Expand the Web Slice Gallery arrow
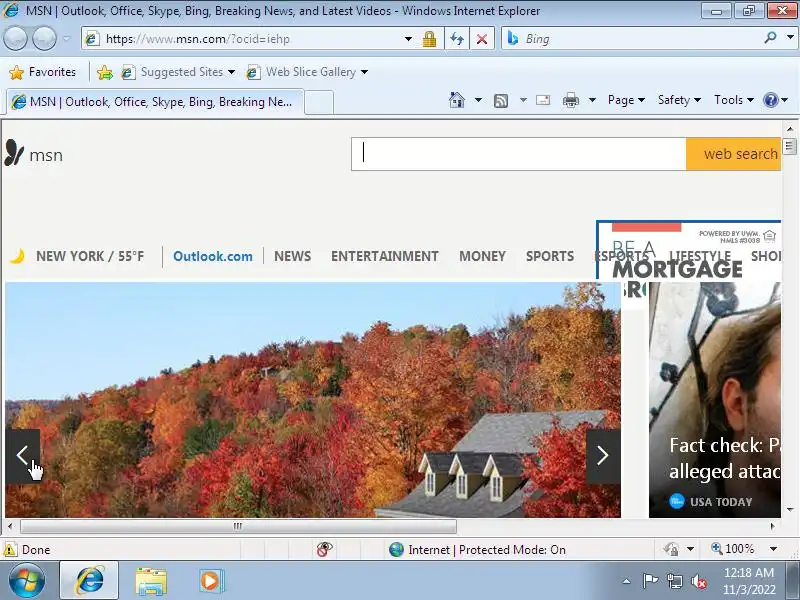This screenshot has width=800, height=600. pos(364,72)
